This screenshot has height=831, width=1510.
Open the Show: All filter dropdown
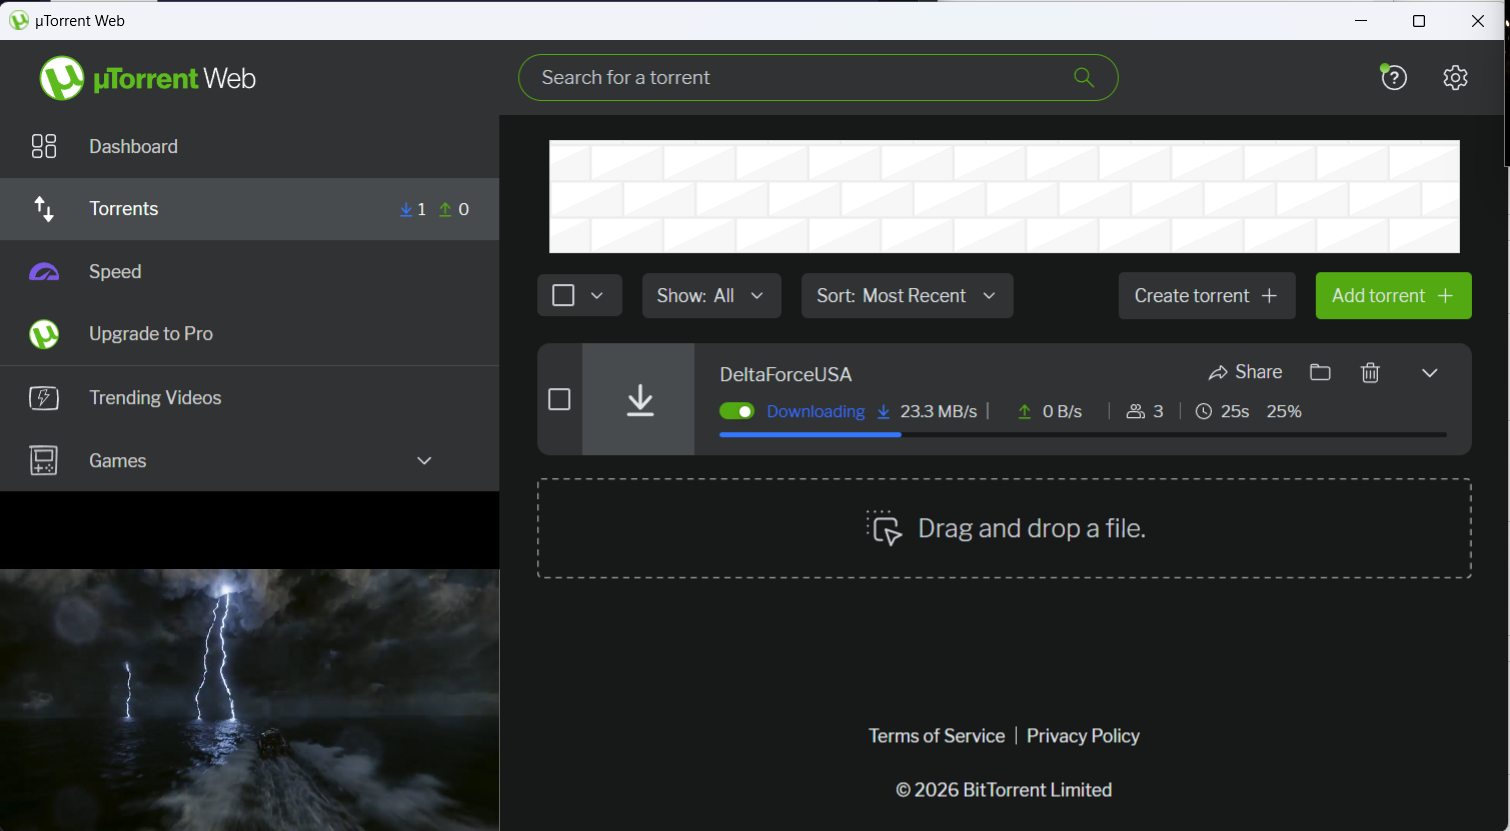tap(711, 296)
